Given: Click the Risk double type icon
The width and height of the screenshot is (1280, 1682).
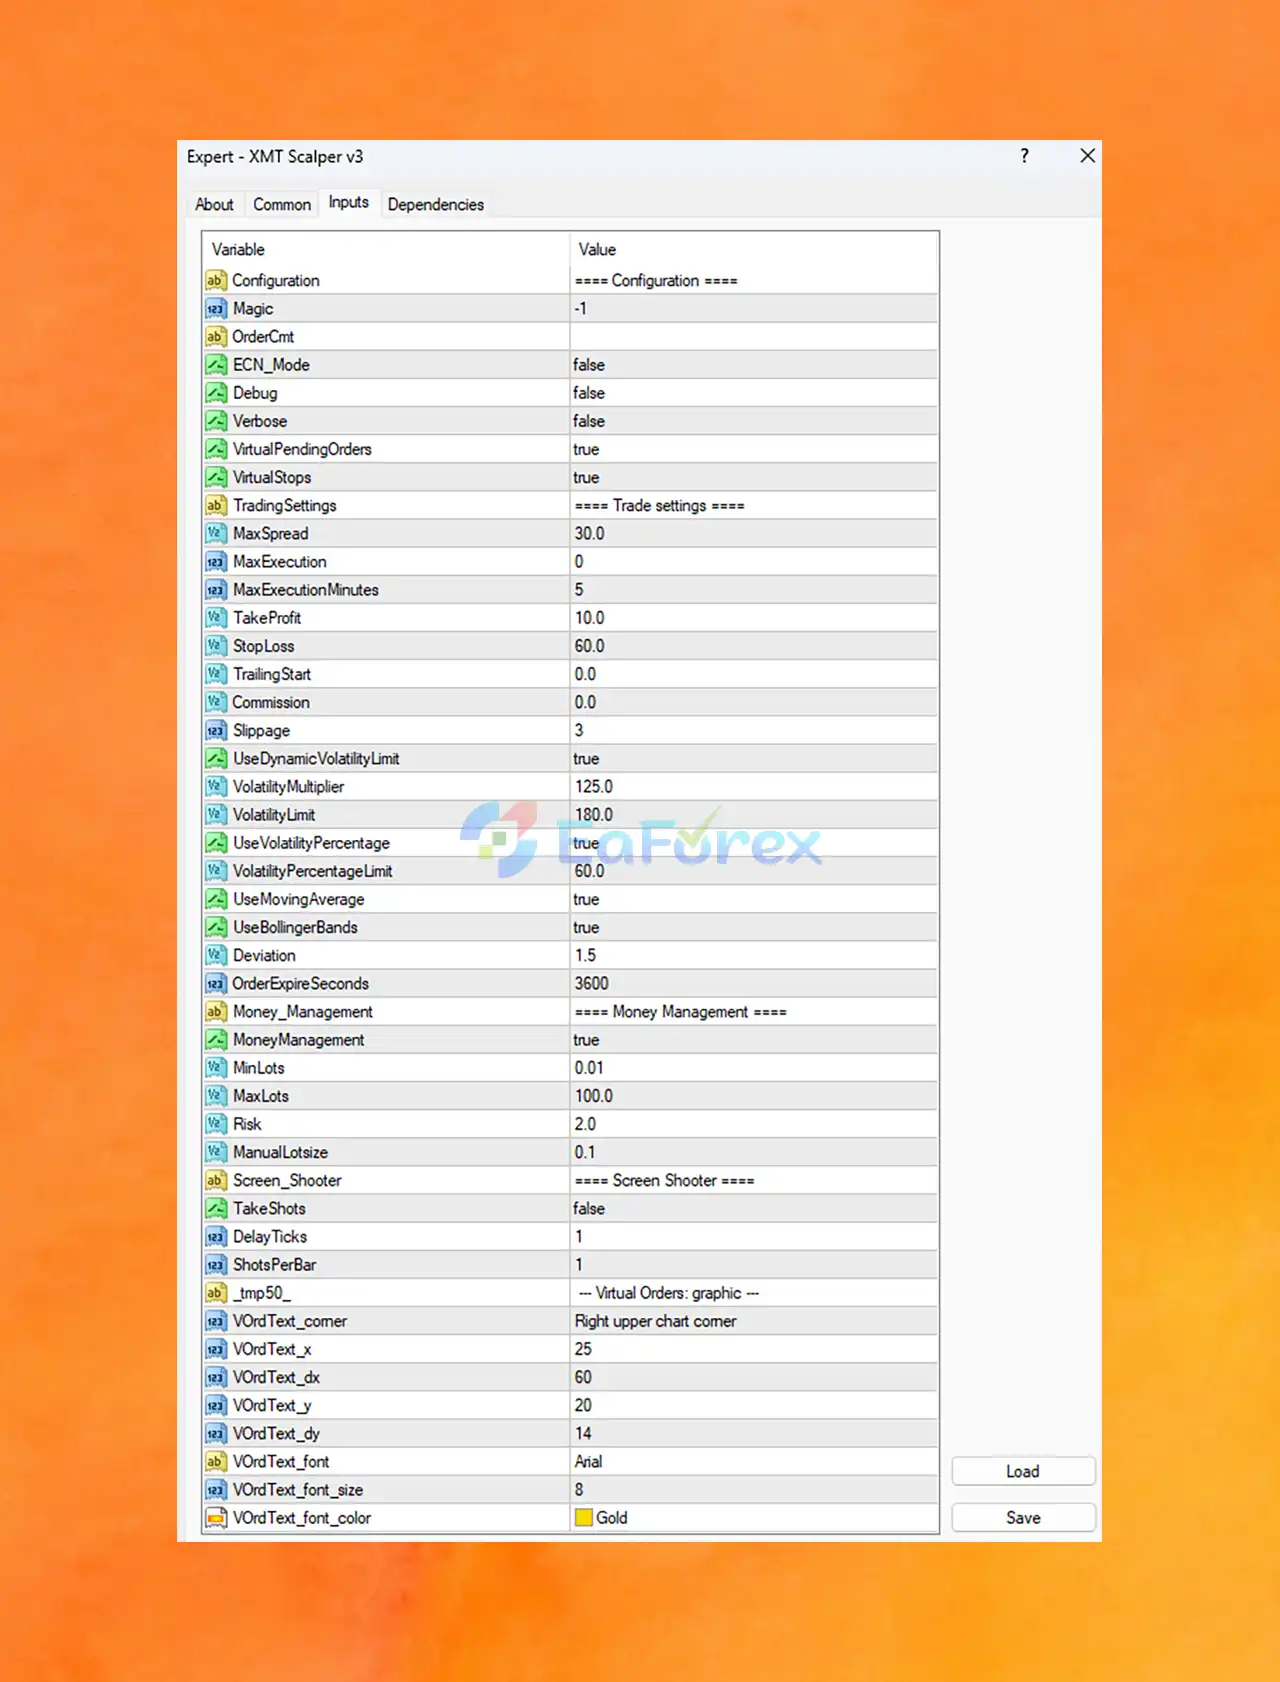Looking at the screenshot, I should click(x=215, y=1124).
